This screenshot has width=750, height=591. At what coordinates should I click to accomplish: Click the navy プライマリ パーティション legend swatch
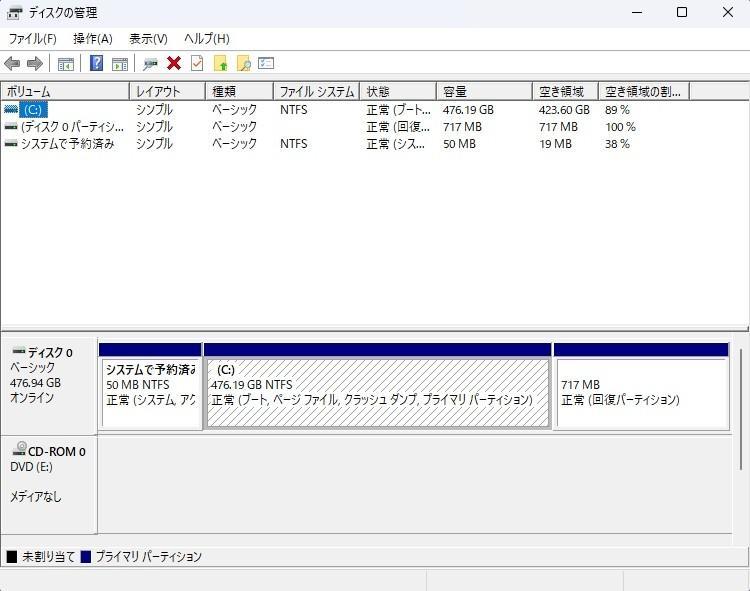coord(86,557)
